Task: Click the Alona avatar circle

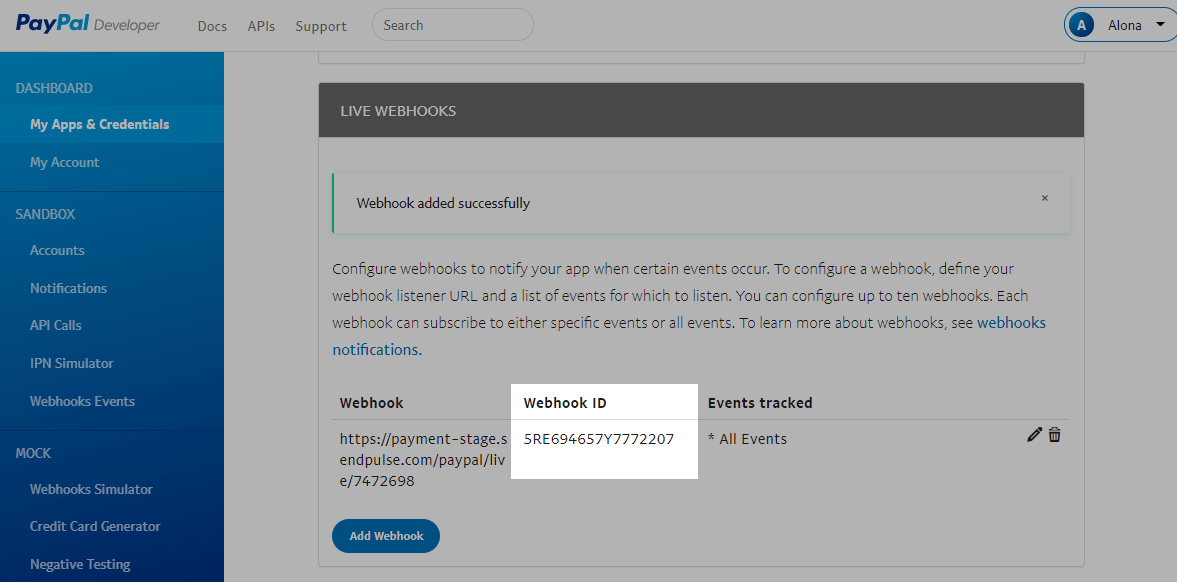Action: tap(1081, 25)
